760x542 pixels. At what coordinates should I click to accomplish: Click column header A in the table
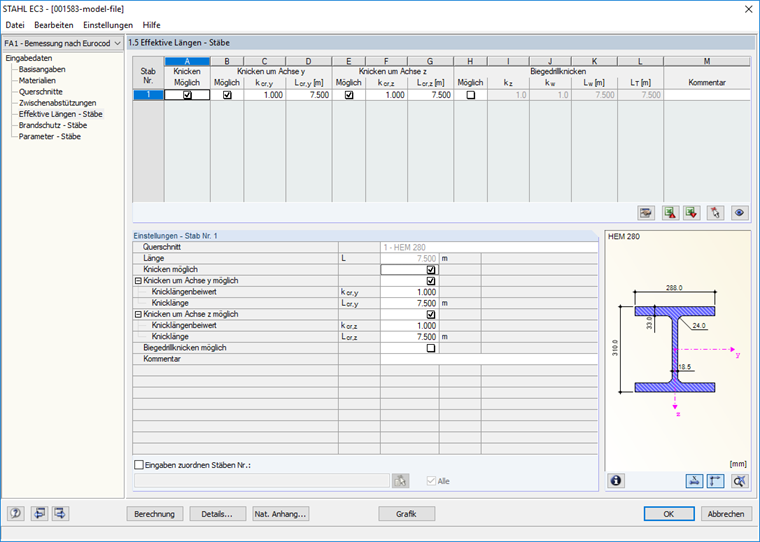pos(187,61)
